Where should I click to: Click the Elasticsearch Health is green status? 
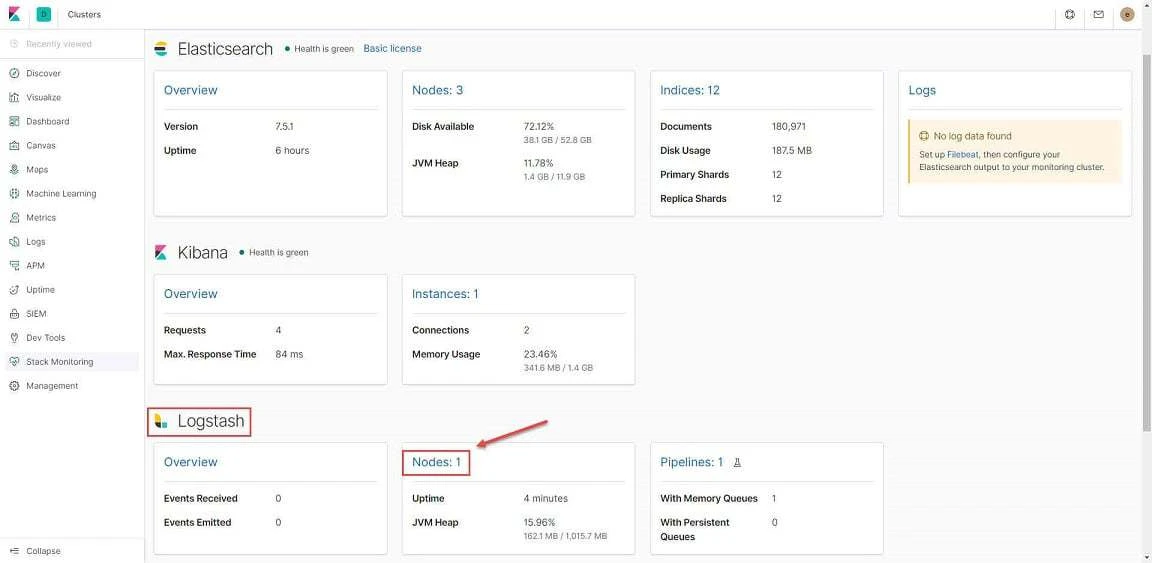(x=320, y=49)
